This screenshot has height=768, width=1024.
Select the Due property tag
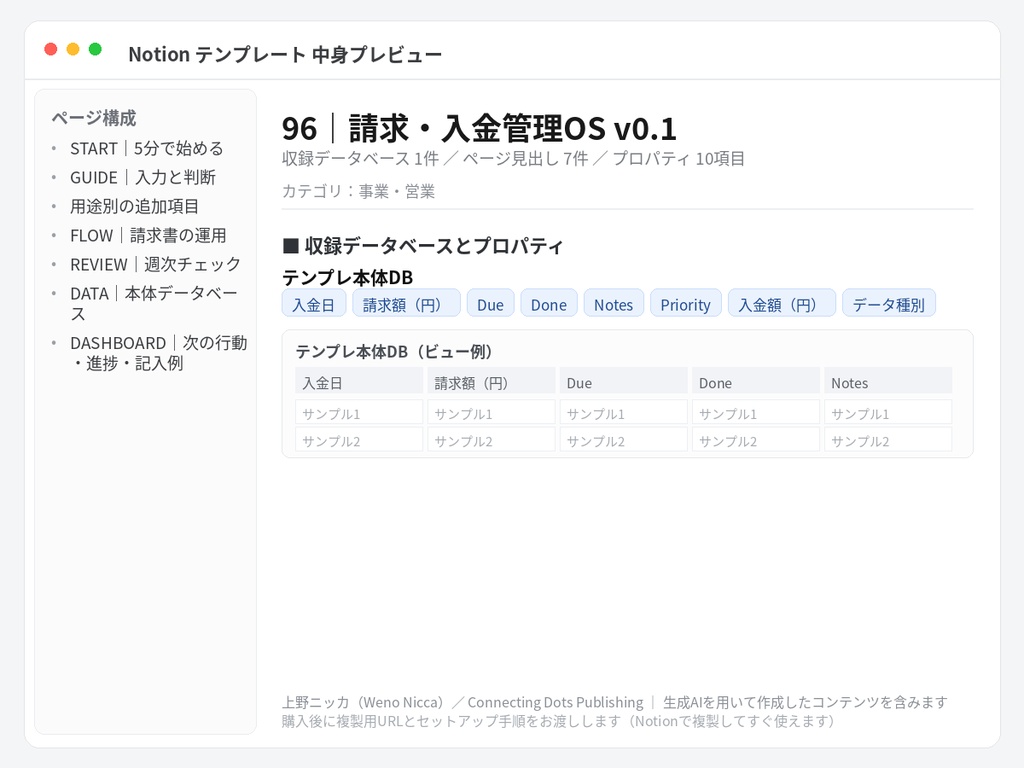click(490, 303)
